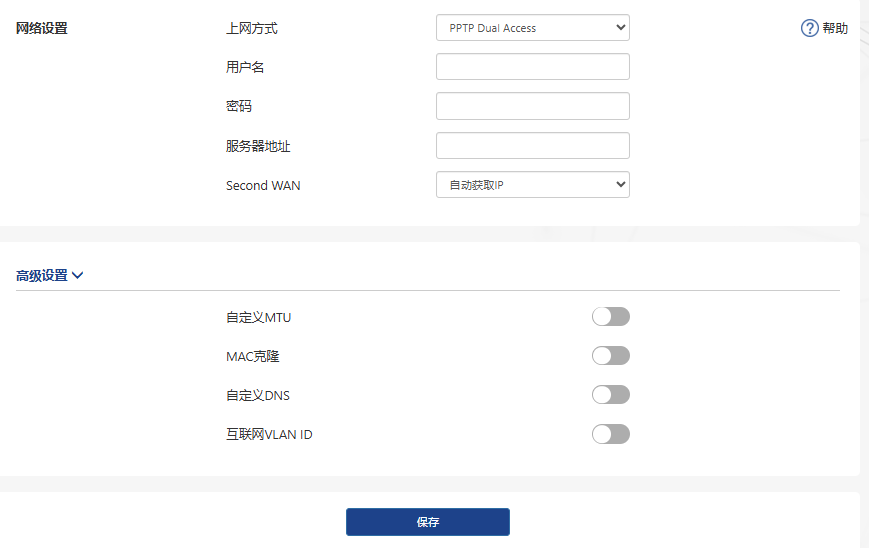This screenshot has width=869, height=548.
Task: Toggle the 互联网VLAN ID switch
Action: 610,434
